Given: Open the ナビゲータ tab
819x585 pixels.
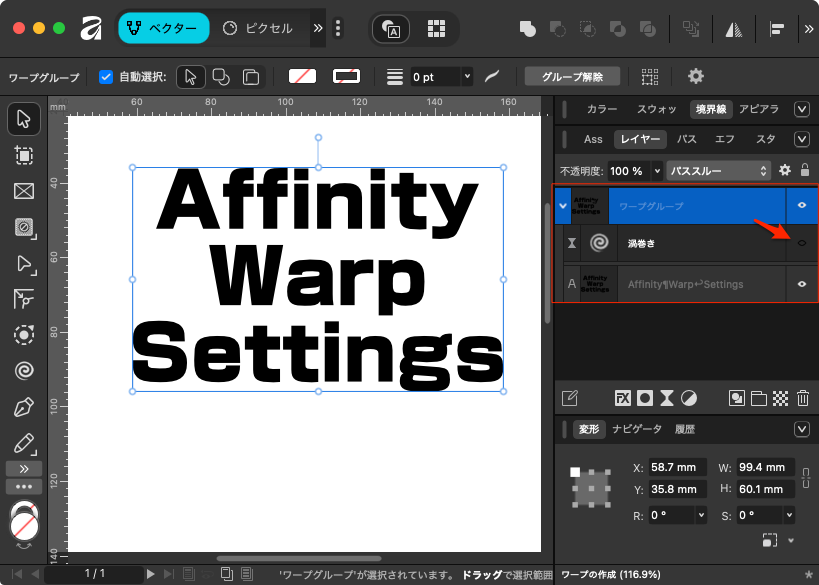Looking at the screenshot, I should (x=637, y=429).
